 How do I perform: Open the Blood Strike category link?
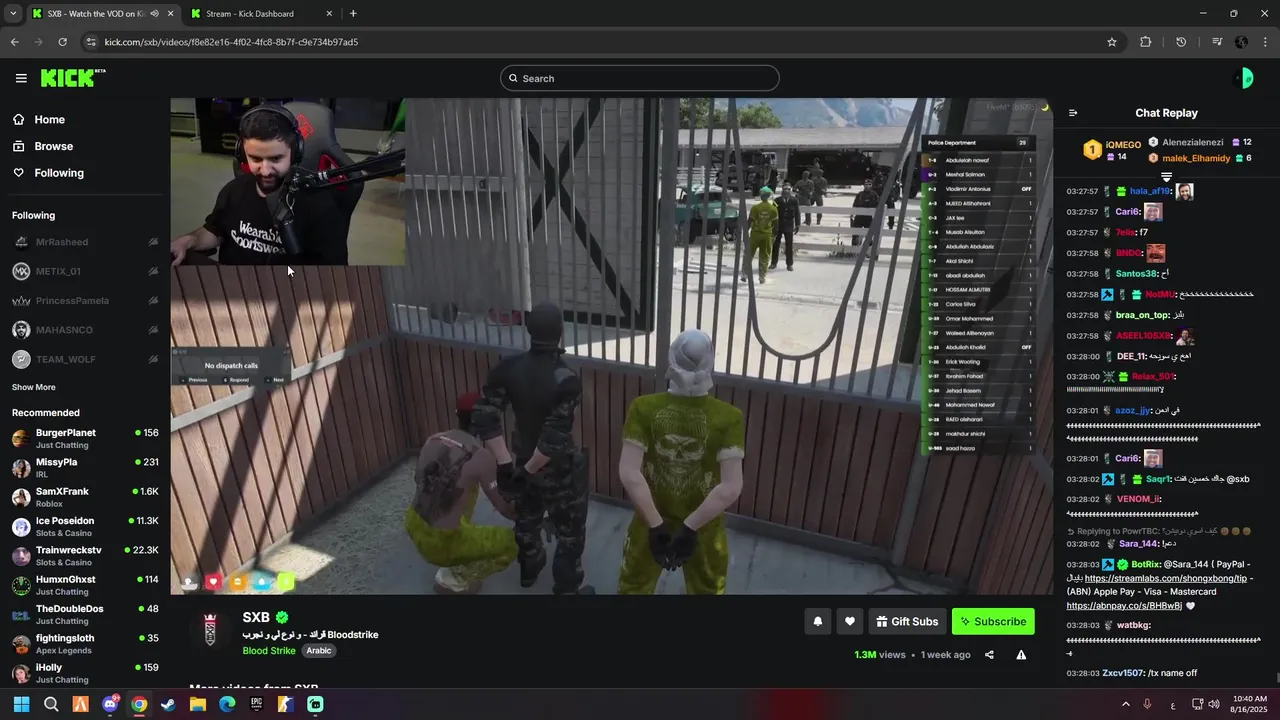pos(269,651)
